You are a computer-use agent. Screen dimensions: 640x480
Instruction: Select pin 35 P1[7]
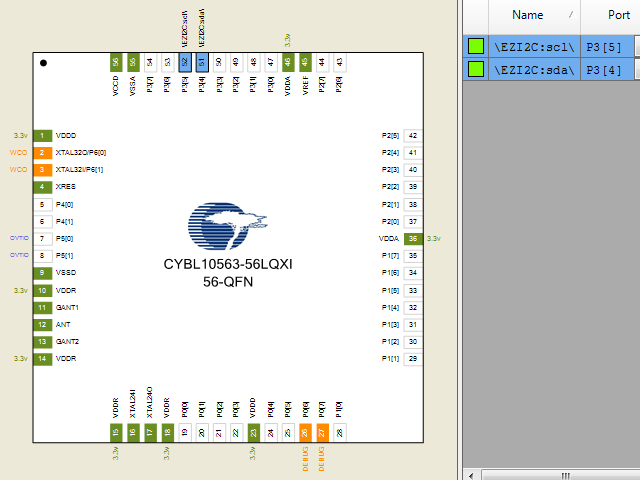[x=413, y=256]
